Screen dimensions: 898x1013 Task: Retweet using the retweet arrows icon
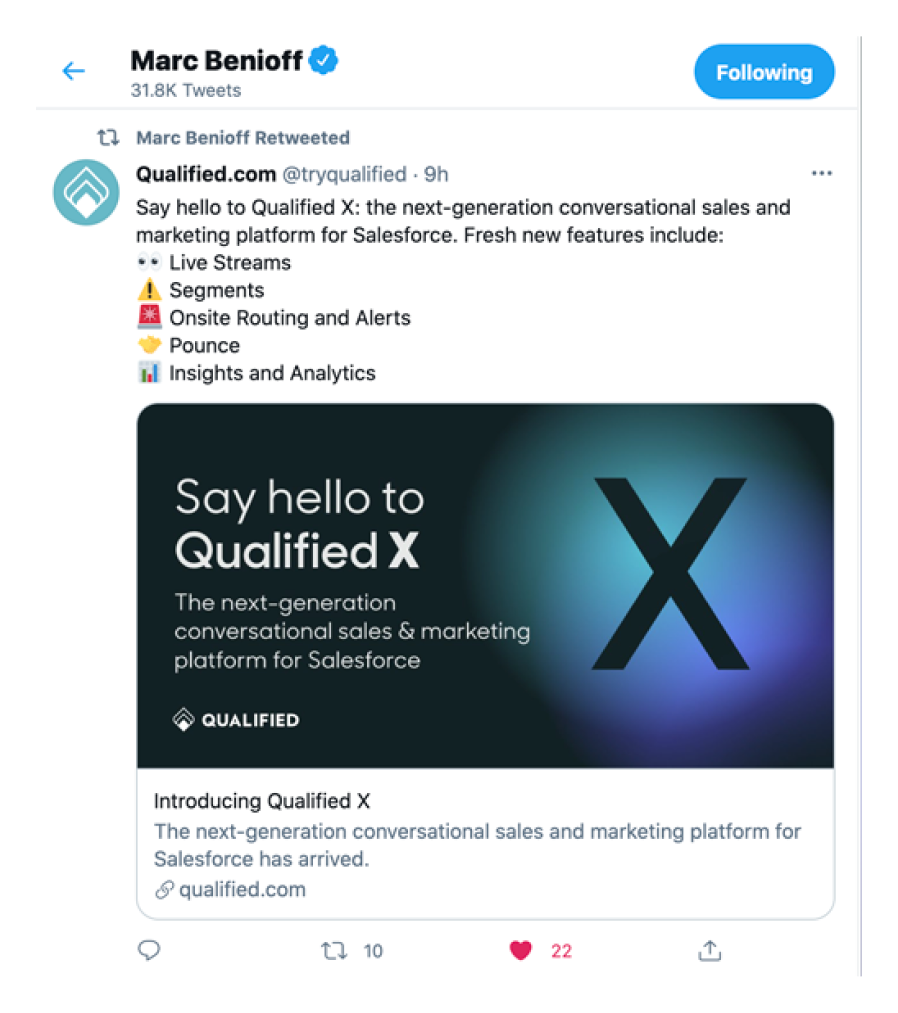pyautogui.click(x=334, y=950)
